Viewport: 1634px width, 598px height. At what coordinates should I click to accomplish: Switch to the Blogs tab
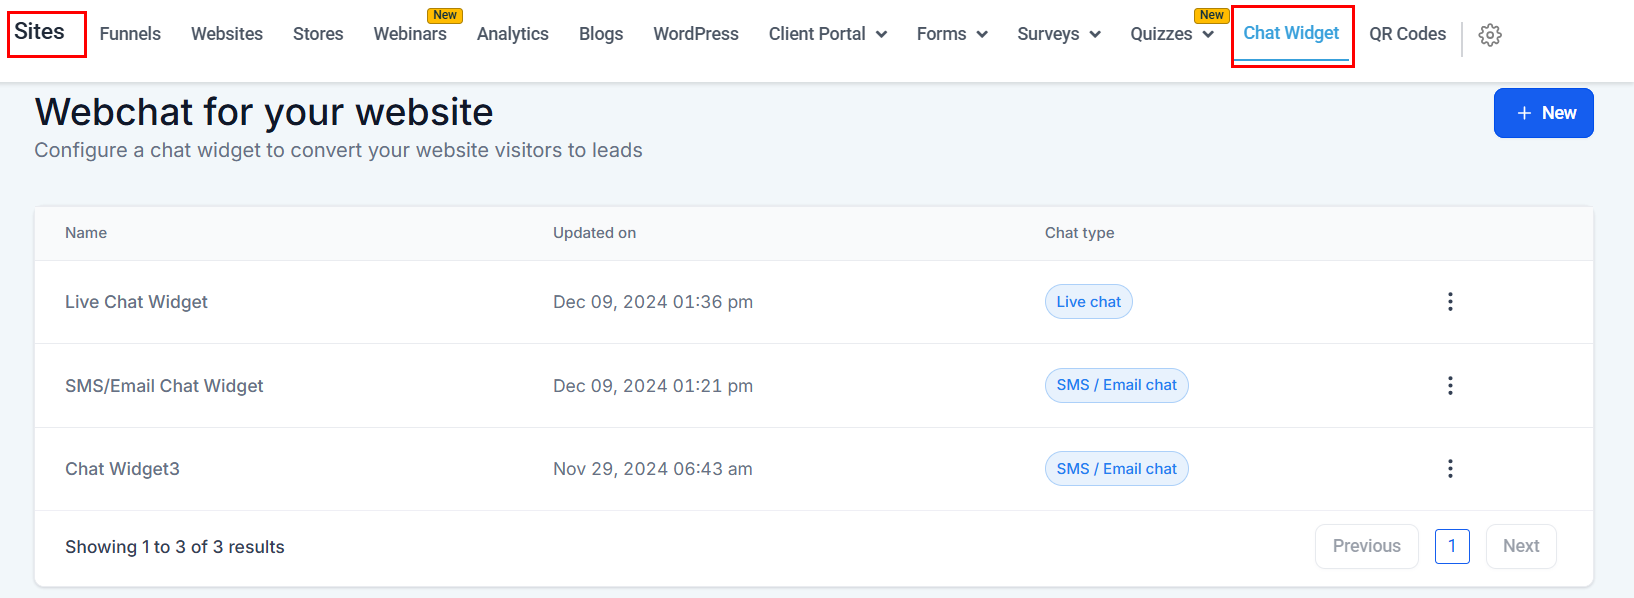(x=601, y=34)
